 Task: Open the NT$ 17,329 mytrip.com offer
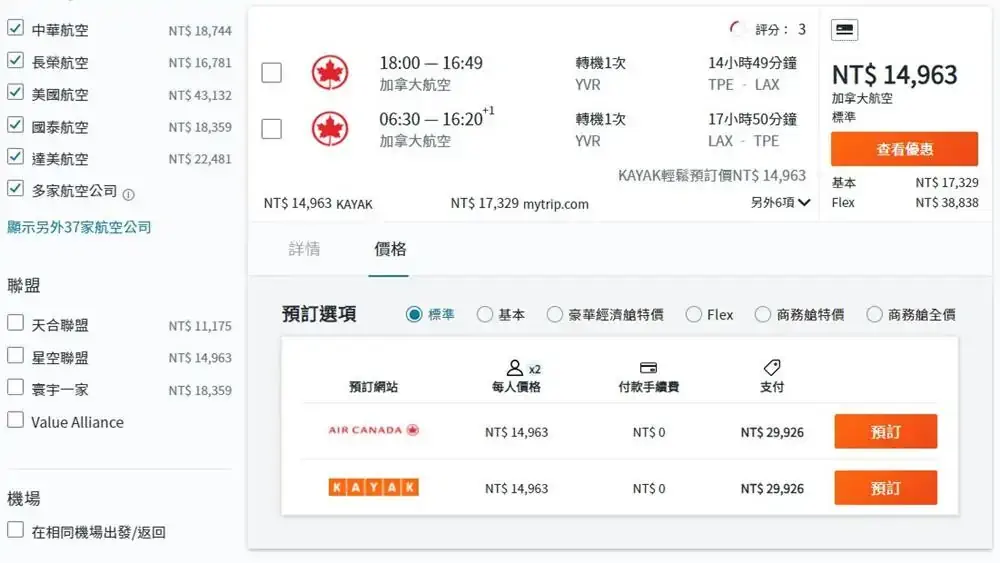[520, 204]
